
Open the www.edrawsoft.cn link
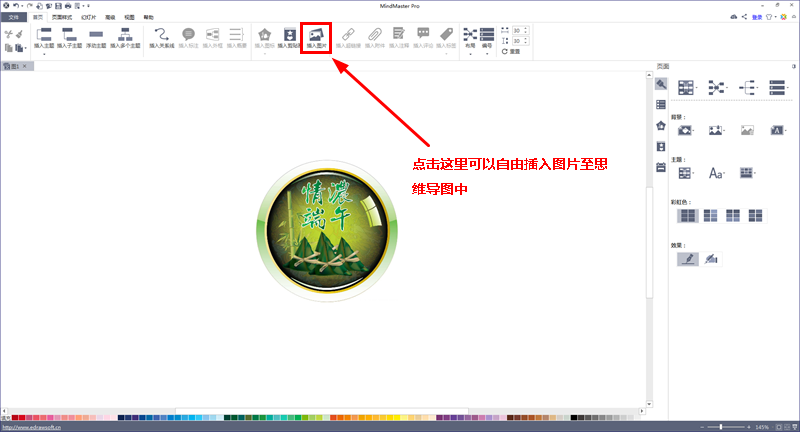[32, 427]
